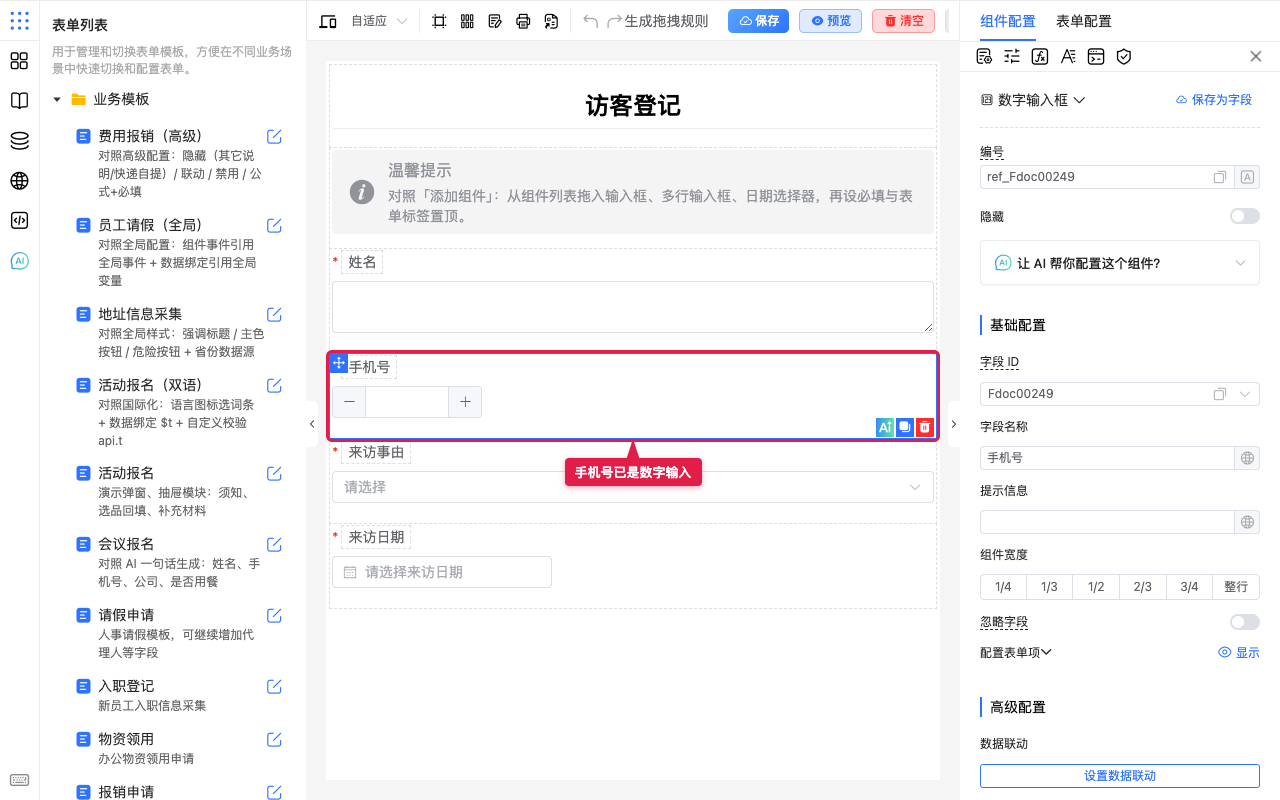The image size is (1280, 800).
Task: Click the undo arrow
Action: pos(590,21)
